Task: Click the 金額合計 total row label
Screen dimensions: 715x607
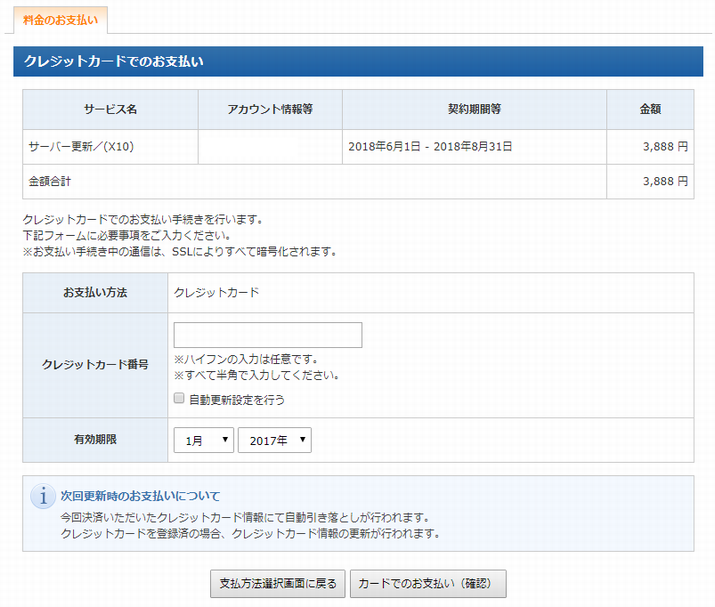Action: [x=50, y=182]
